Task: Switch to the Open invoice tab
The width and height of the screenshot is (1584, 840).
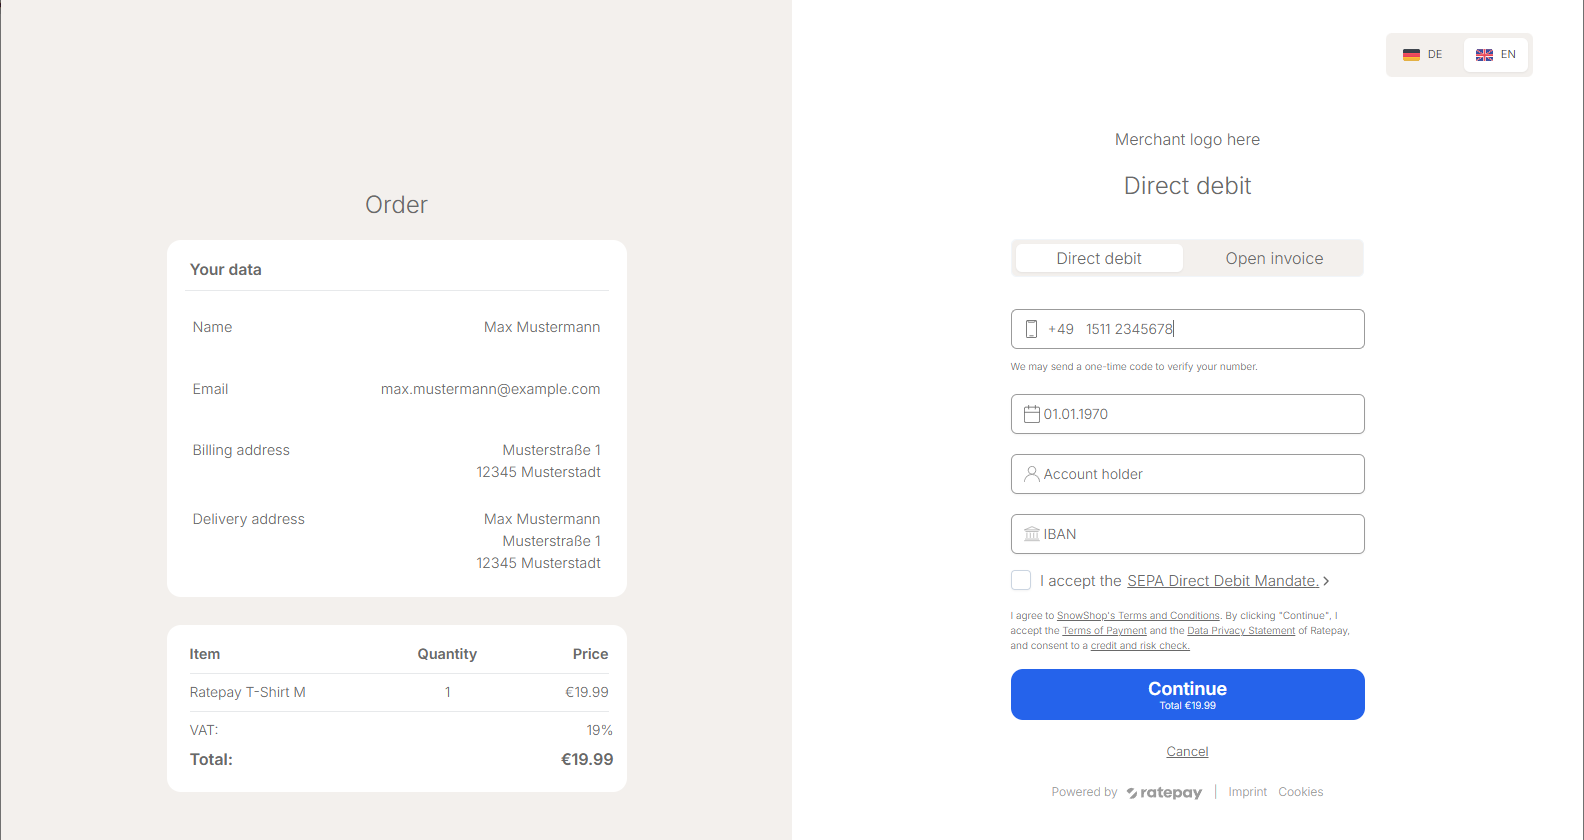Action: tap(1274, 258)
